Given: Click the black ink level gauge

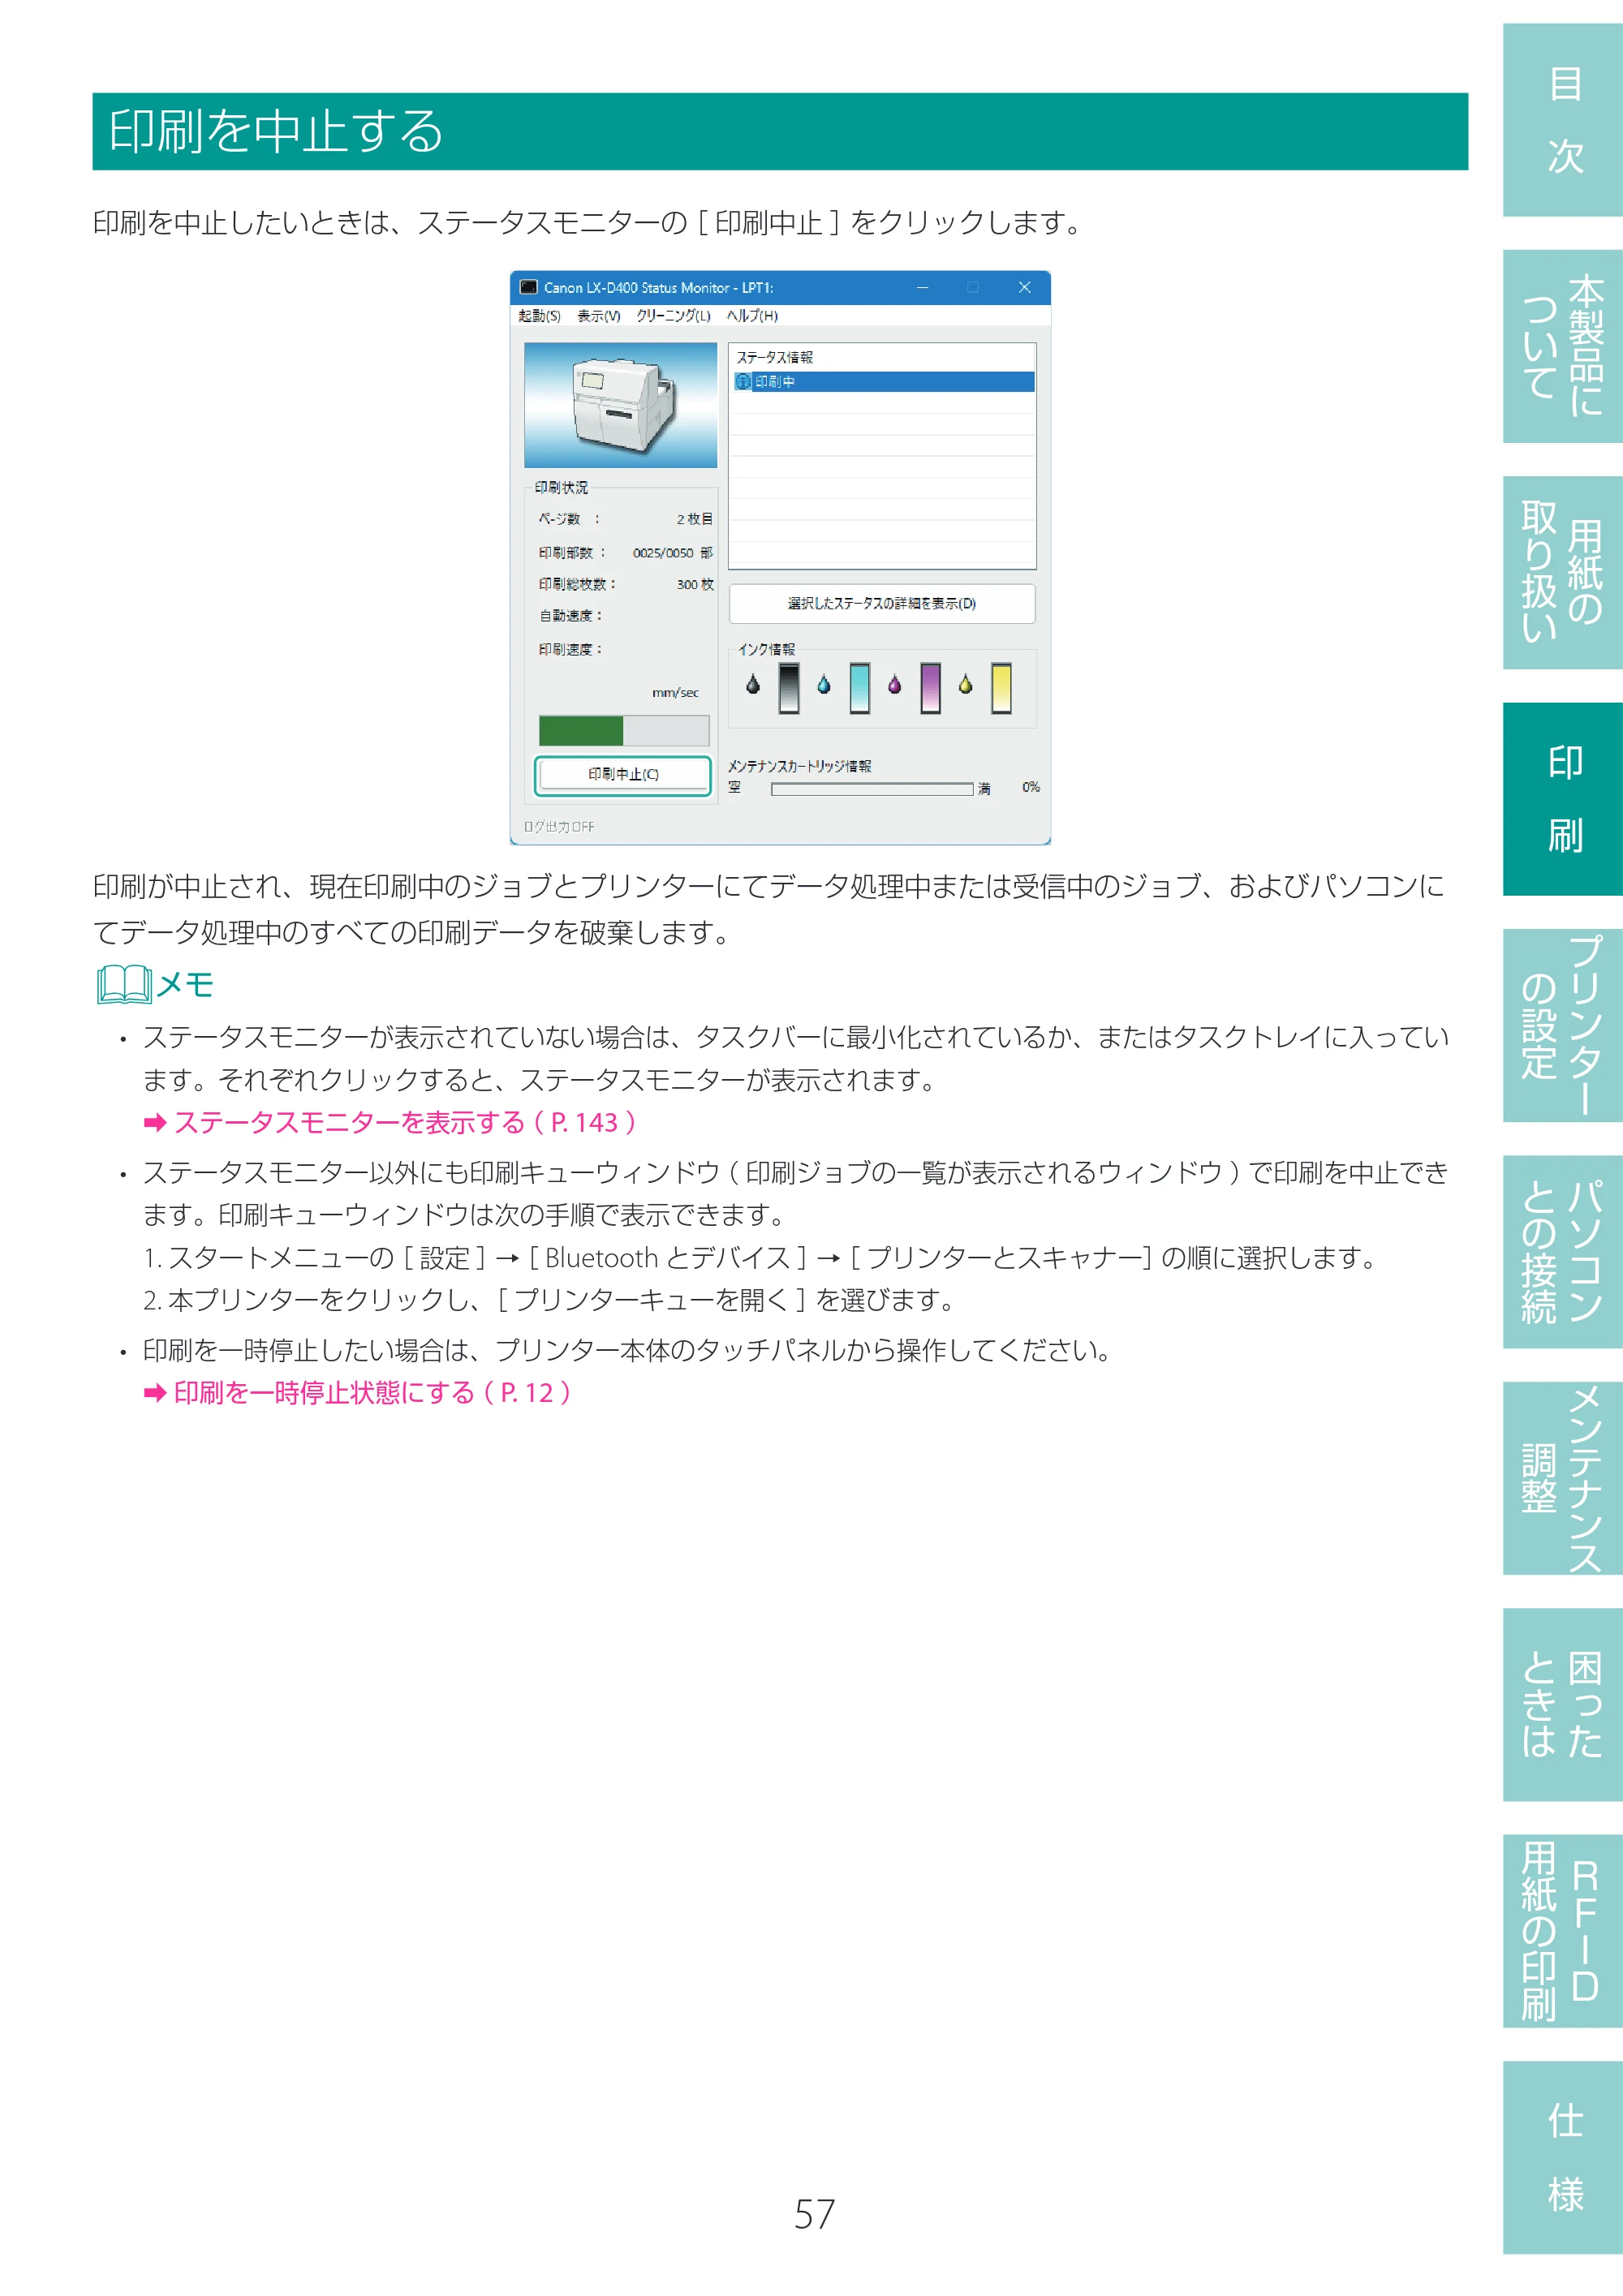Looking at the screenshot, I should coord(789,688).
